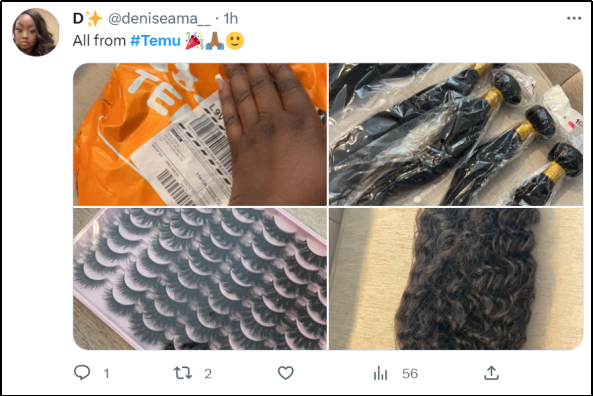Viewport: 593px width, 396px height.
Task: View analytics via the bar chart icon
Action: (380, 373)
